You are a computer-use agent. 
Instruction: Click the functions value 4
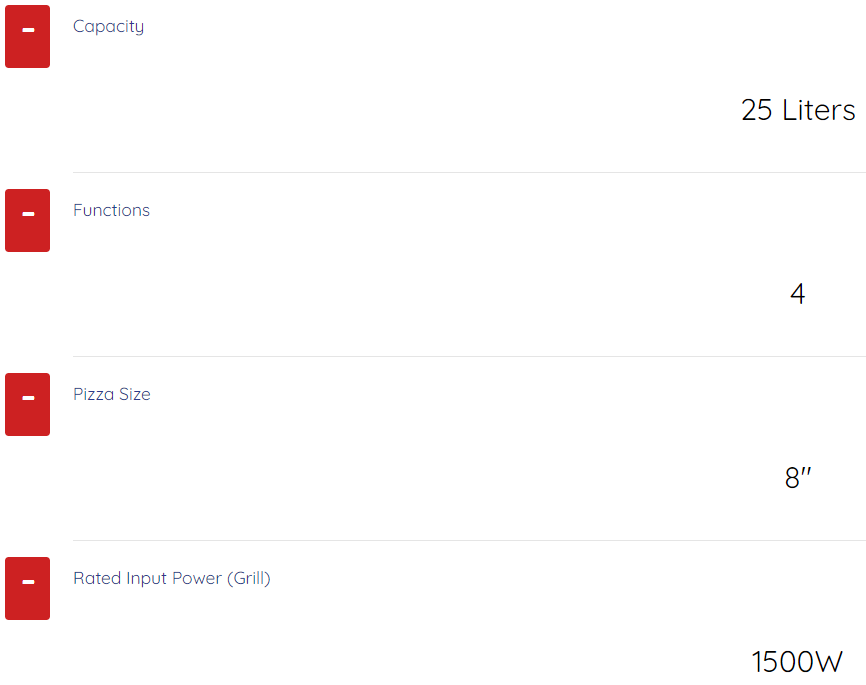(x=797, y=294)
